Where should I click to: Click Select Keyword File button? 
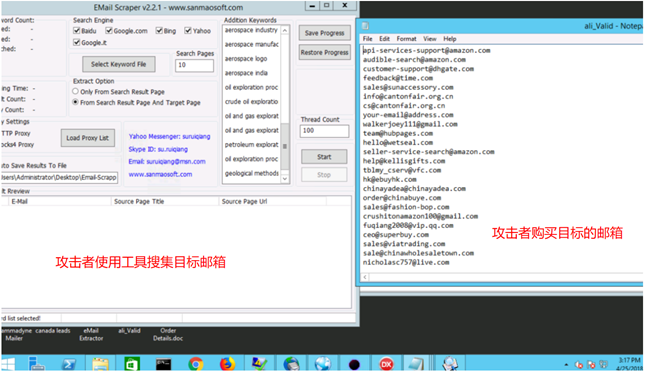(118, 64)
